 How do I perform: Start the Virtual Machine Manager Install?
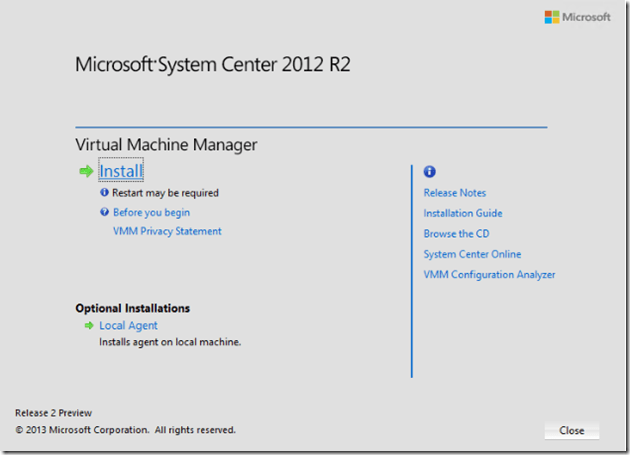[120, 171]
